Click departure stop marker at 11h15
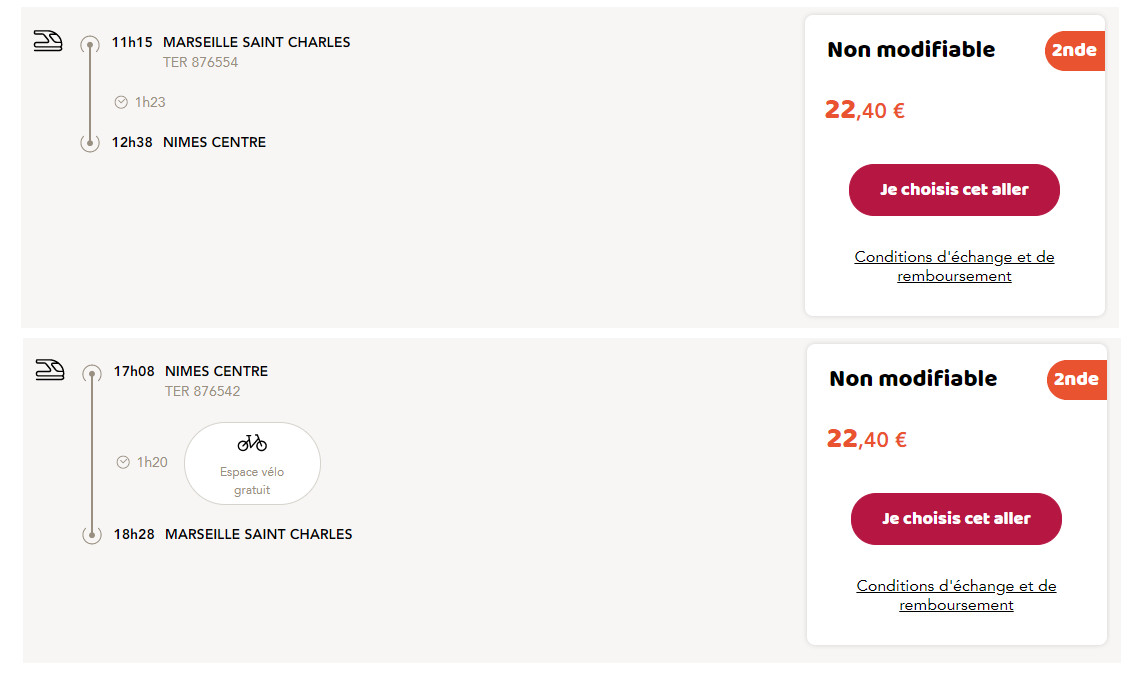Image resolution: width=1129 pixels, height=682 pixels. (x=90, y=45)
